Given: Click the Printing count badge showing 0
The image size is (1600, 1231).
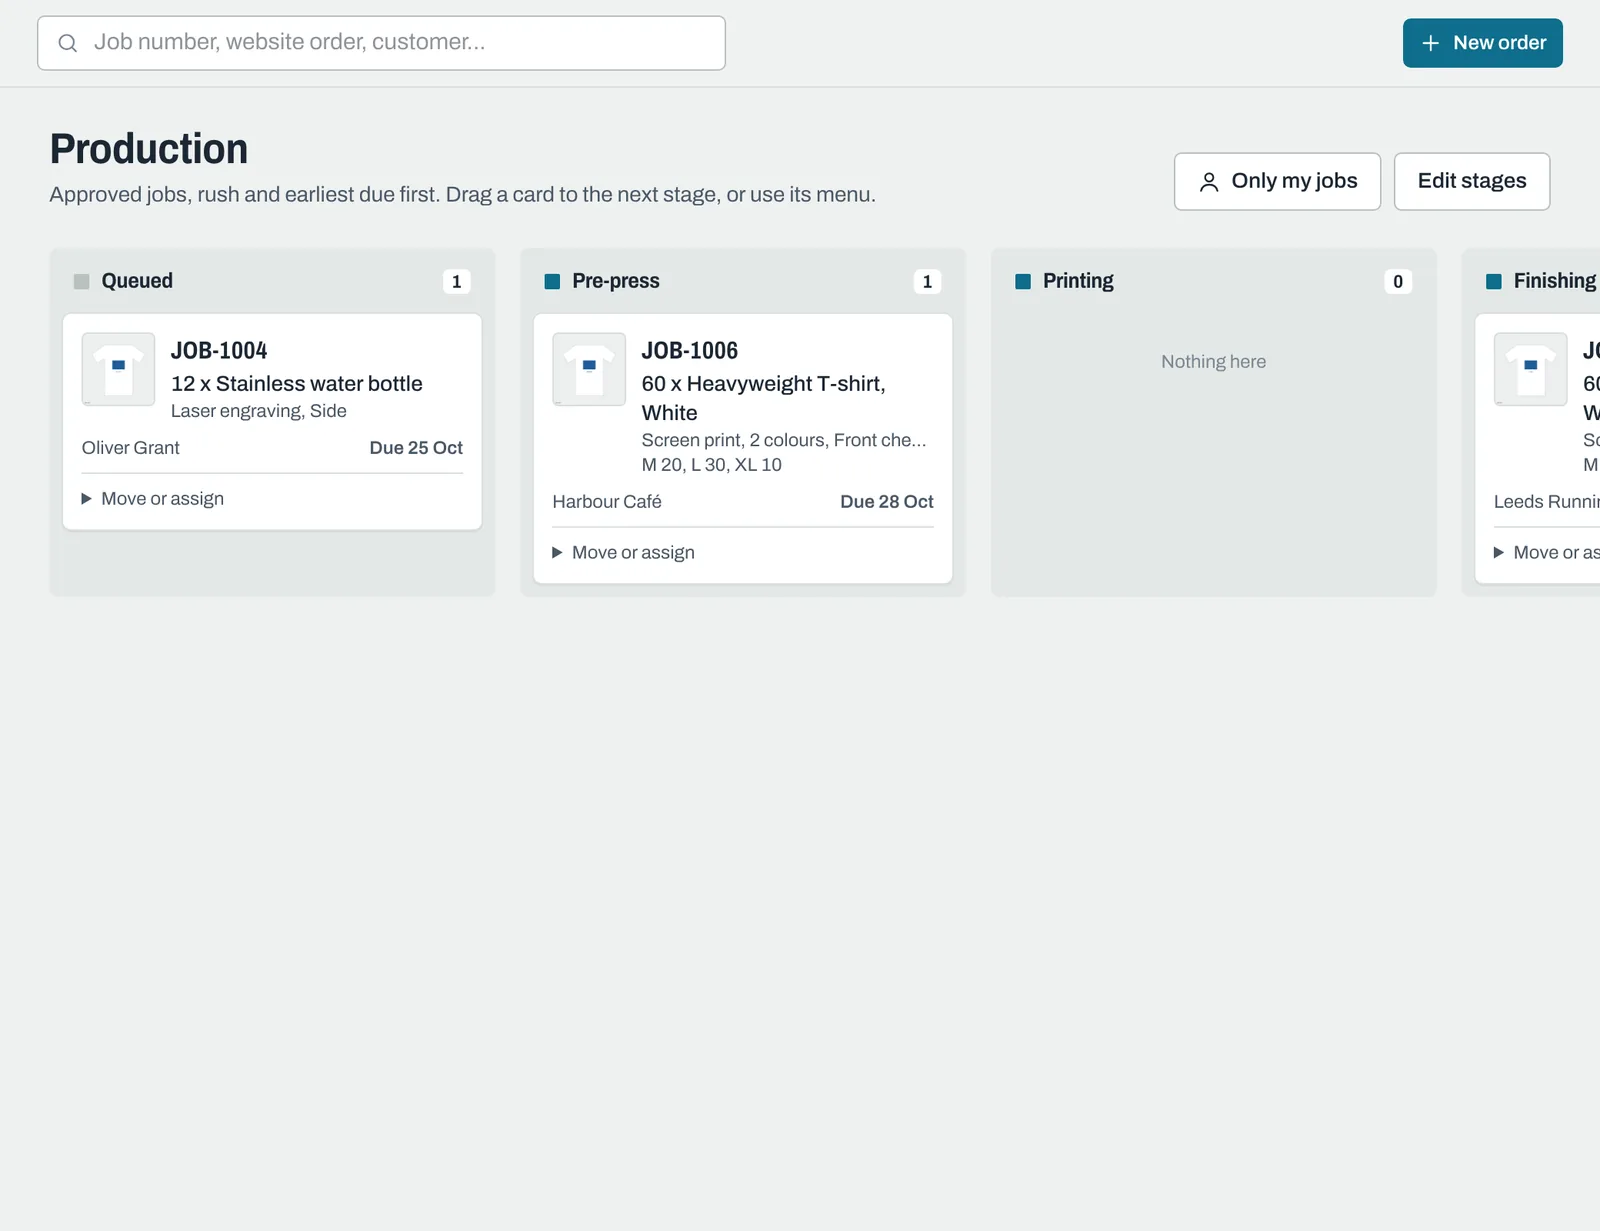Looking at the screenshot, I should pos(1398,282).
